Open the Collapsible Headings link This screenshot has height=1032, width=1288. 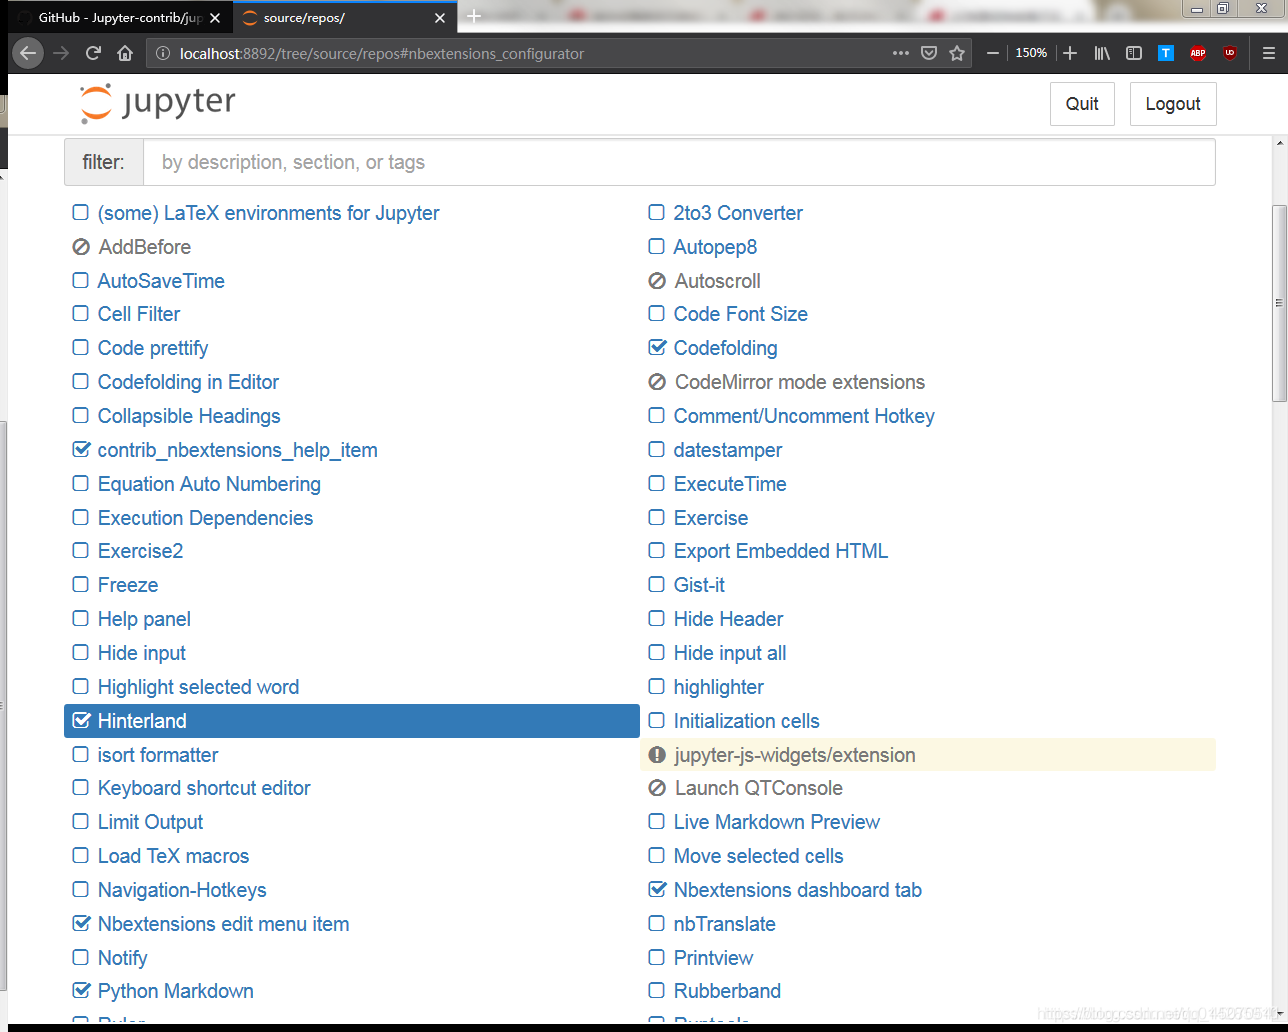[189, 416]
